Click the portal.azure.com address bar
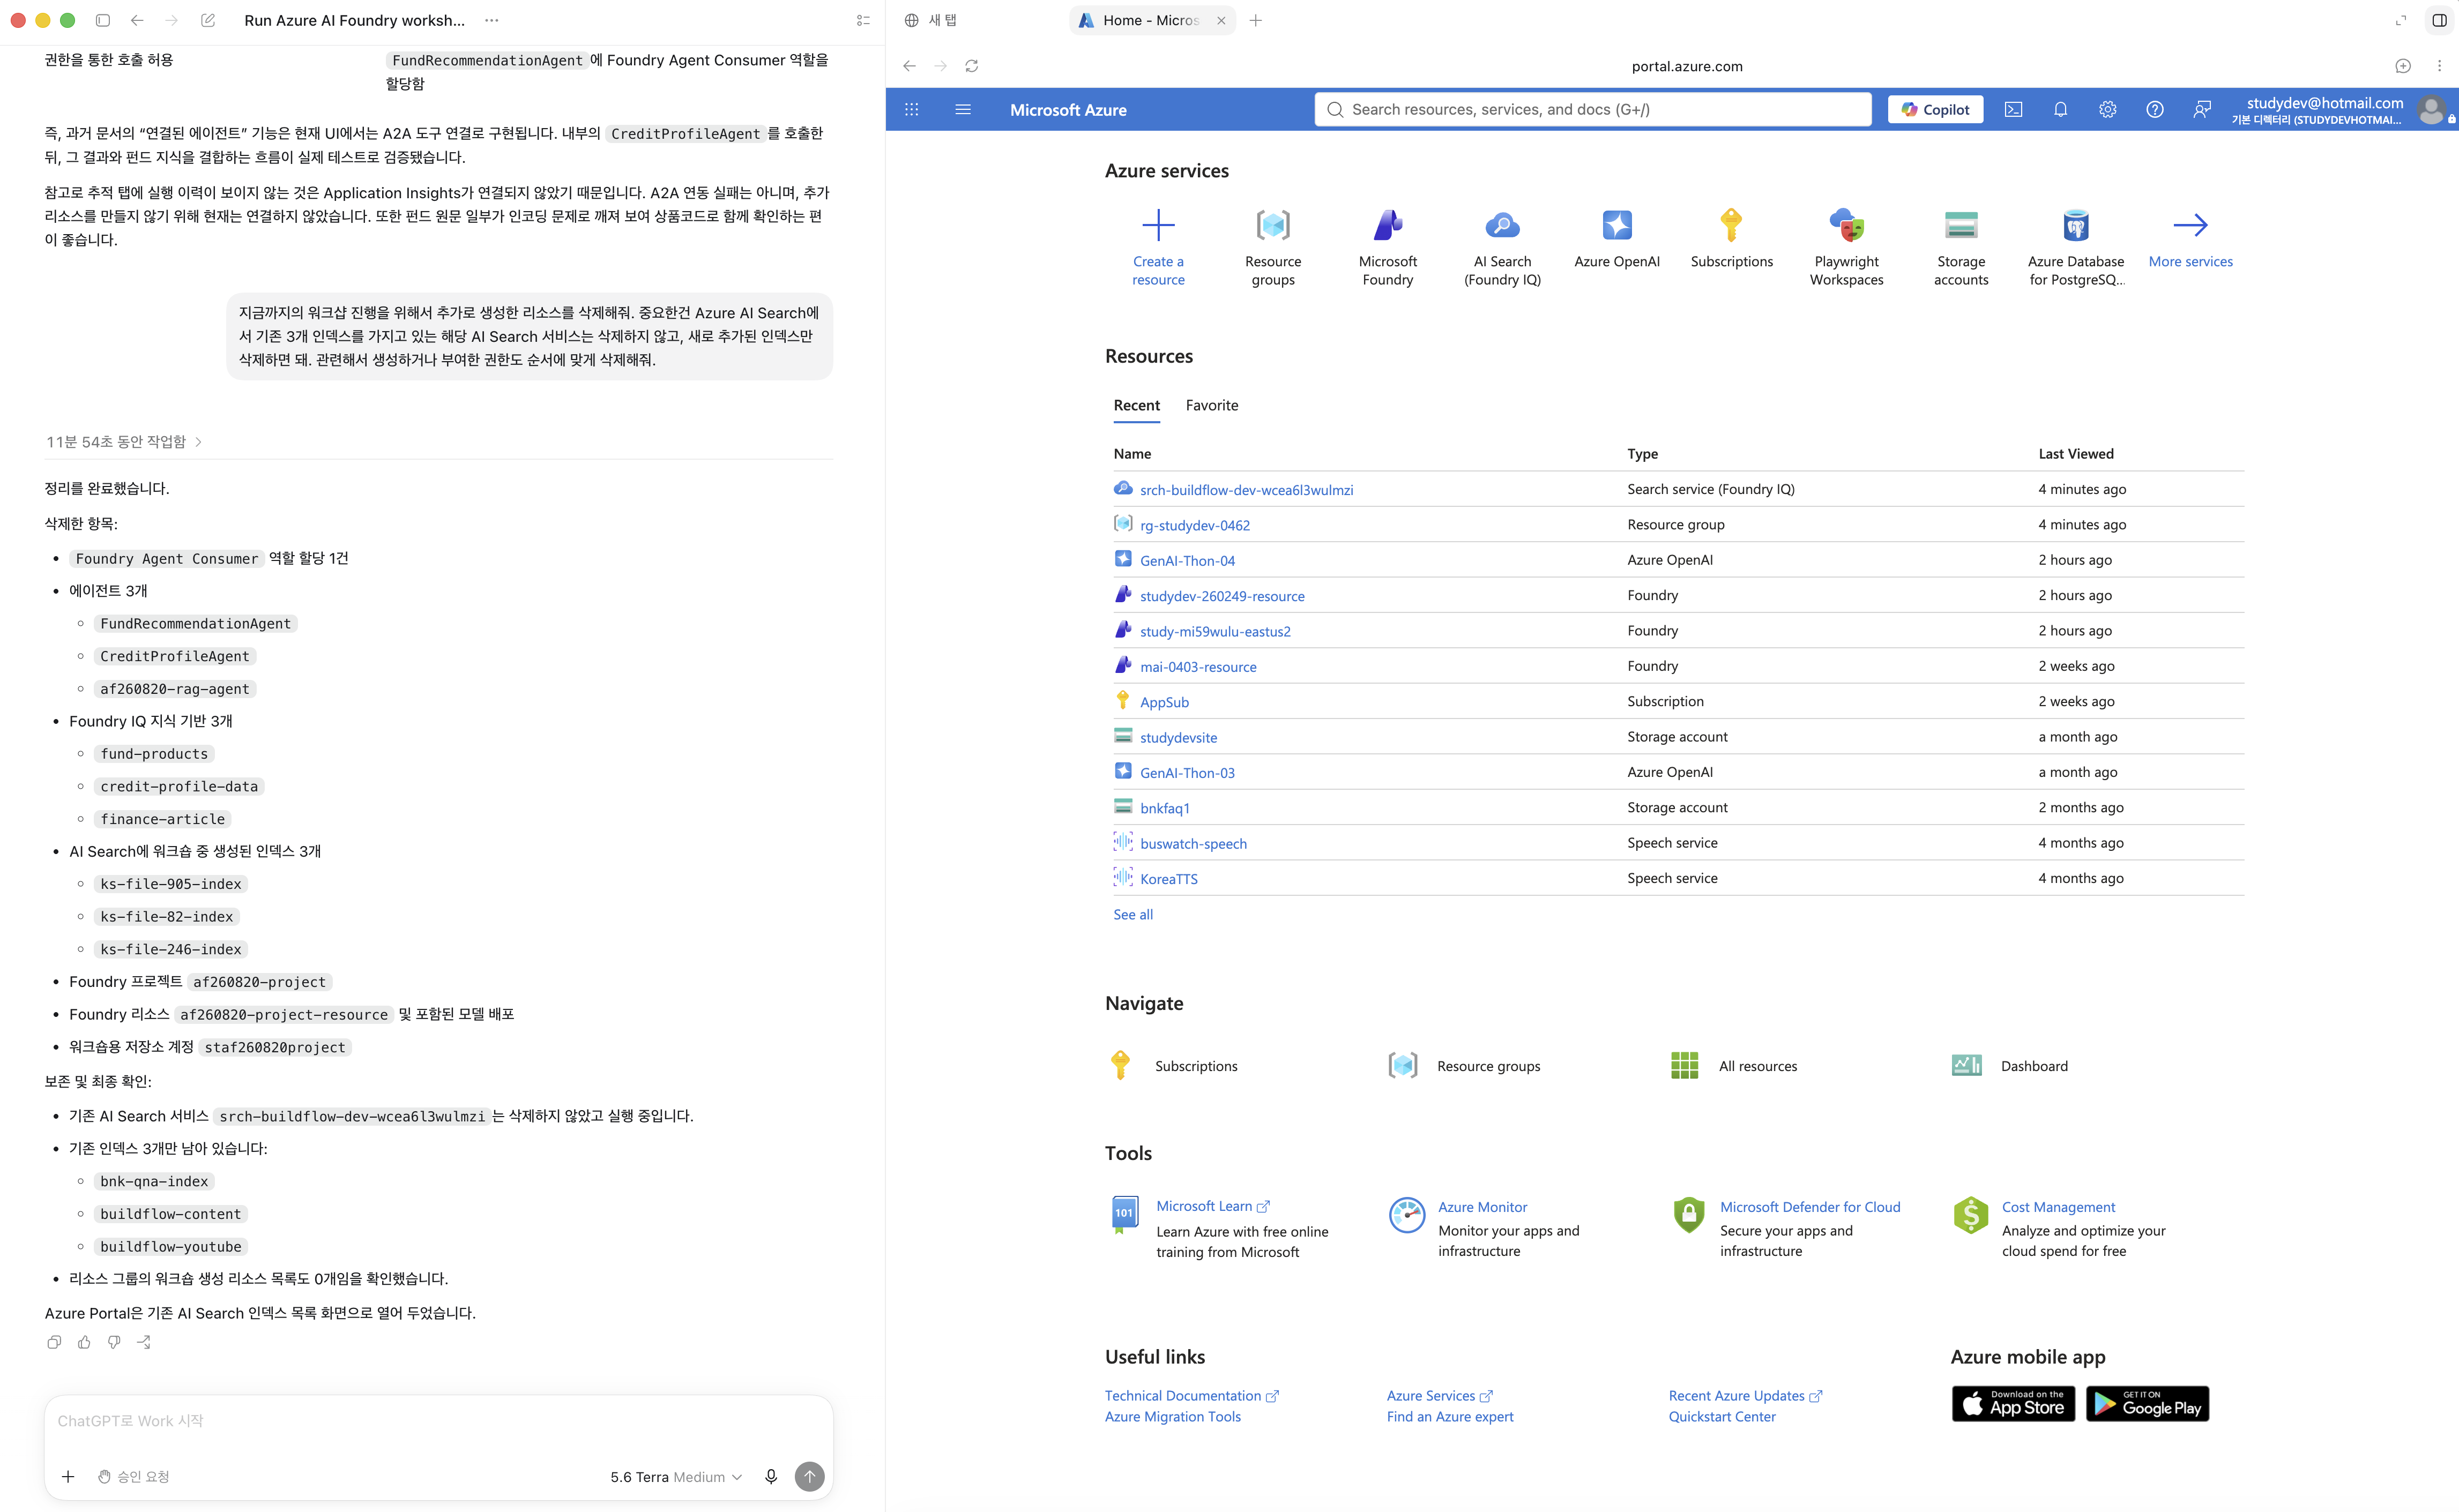Image resolution: width=2459 pixels, height=1512 pixels. 1687,66
